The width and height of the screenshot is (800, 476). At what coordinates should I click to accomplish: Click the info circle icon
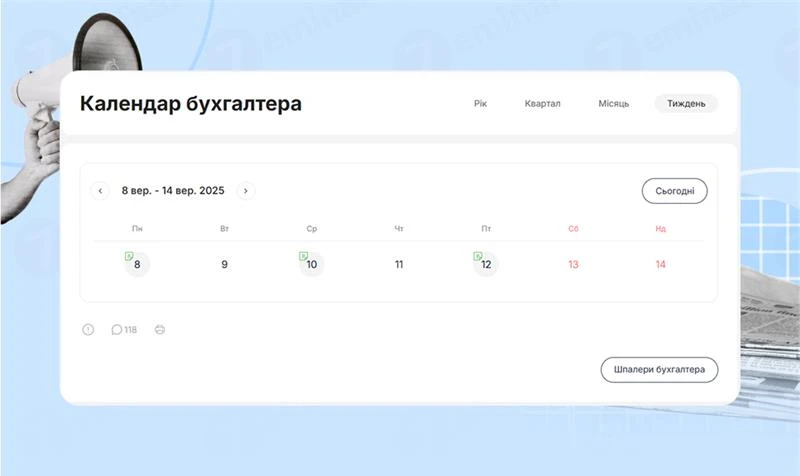[x=88, y=330]
